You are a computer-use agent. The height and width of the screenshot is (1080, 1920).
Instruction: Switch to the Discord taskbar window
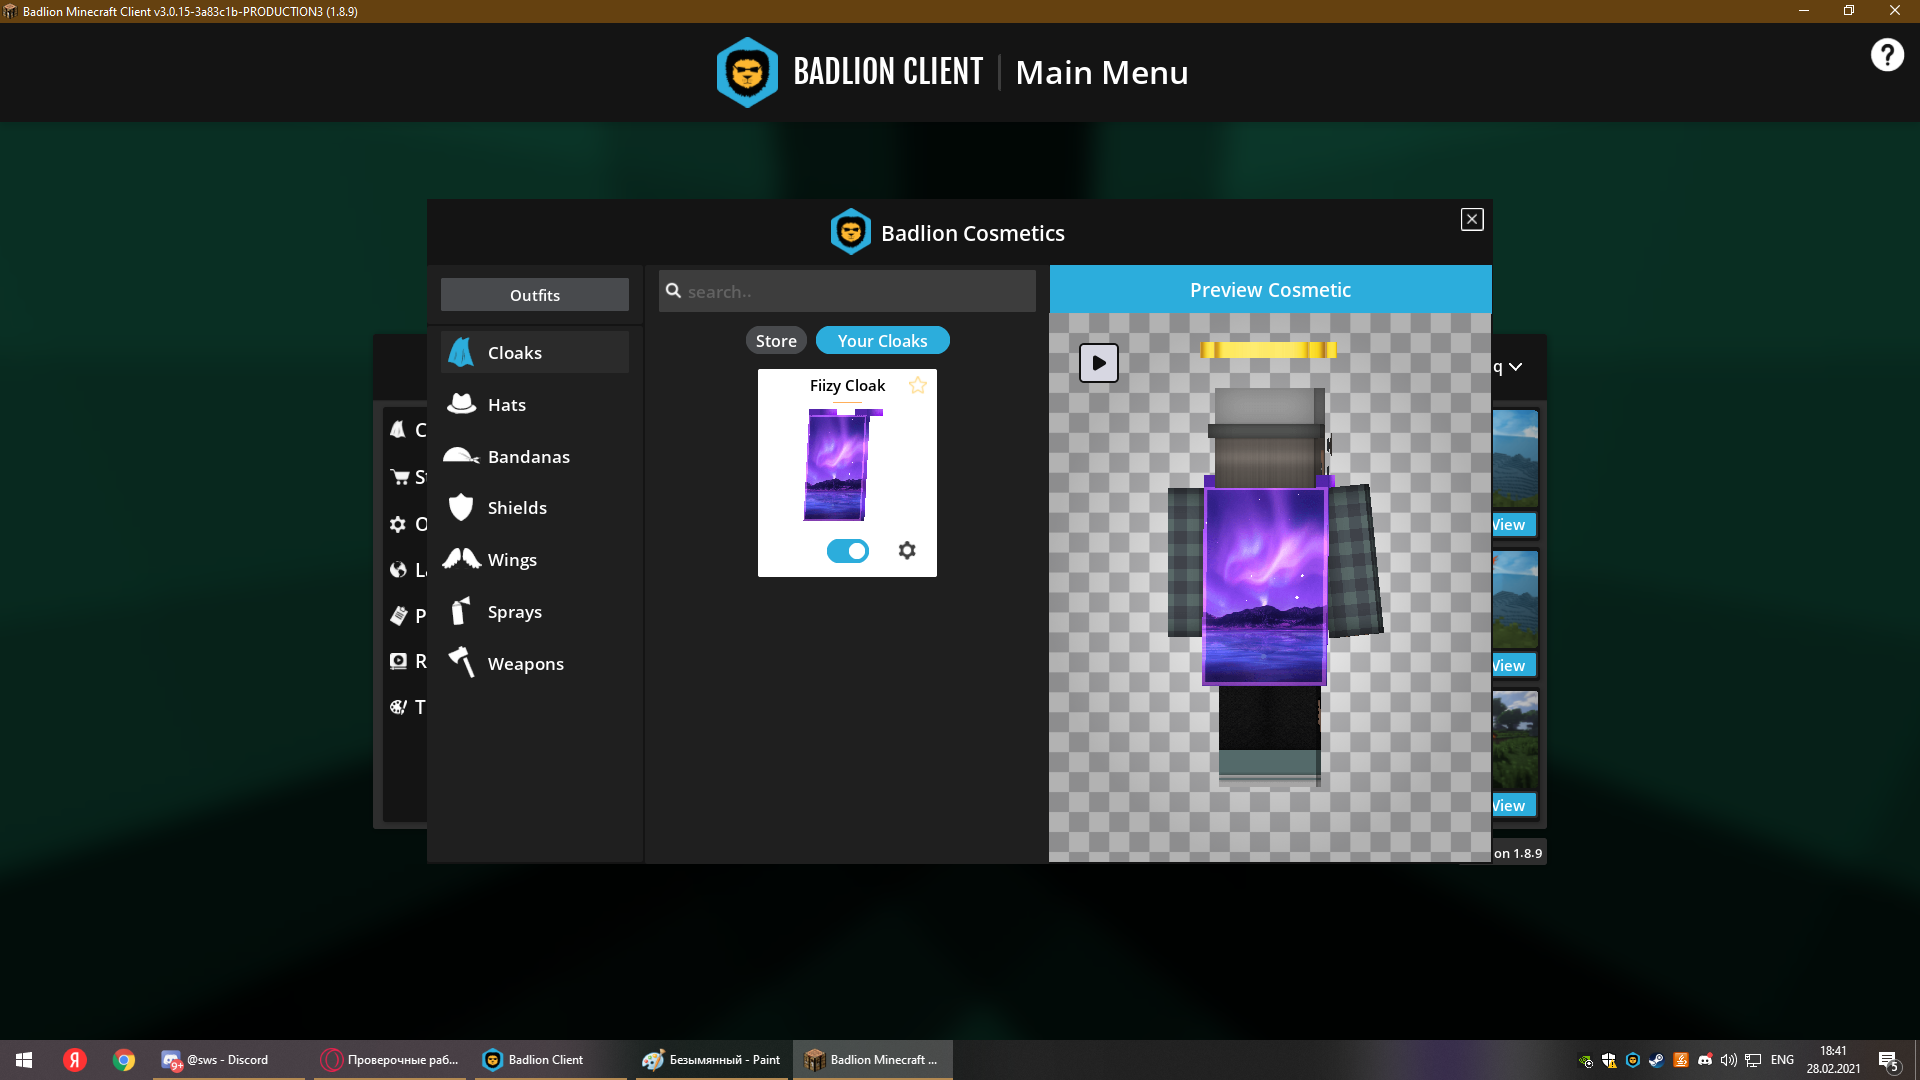coord(228,1060)
